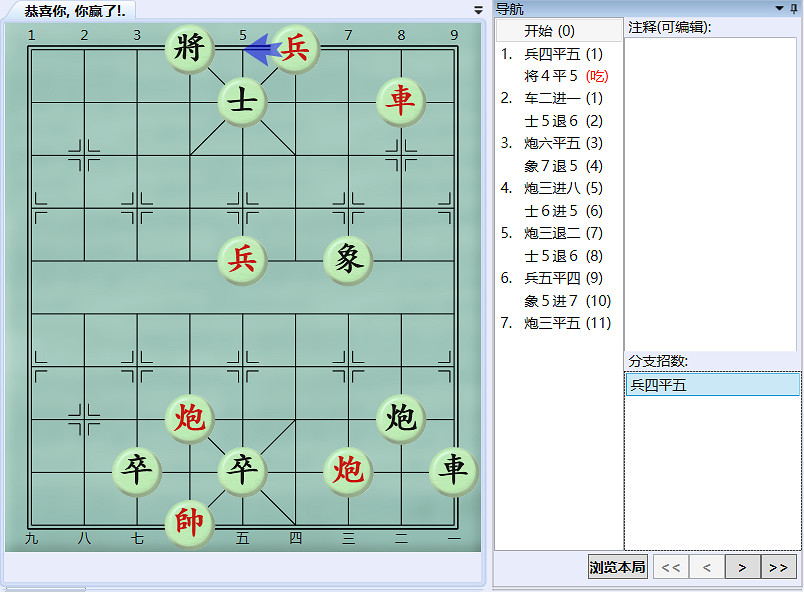The width and height of the screenshot is (804, 592).
Task: Select the black advisor 士 piece
Action: point(242,99)
